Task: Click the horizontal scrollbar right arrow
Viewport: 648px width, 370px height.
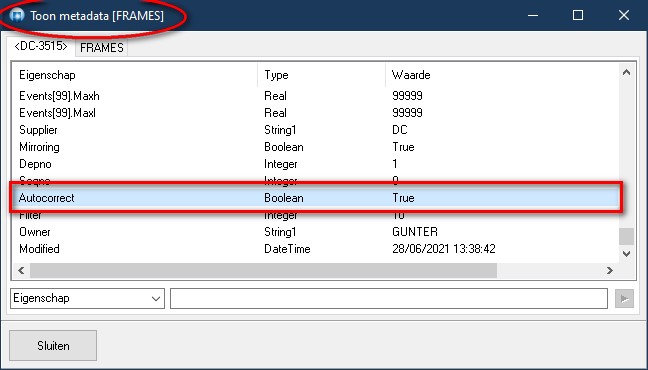Action: tap(610, 270)
